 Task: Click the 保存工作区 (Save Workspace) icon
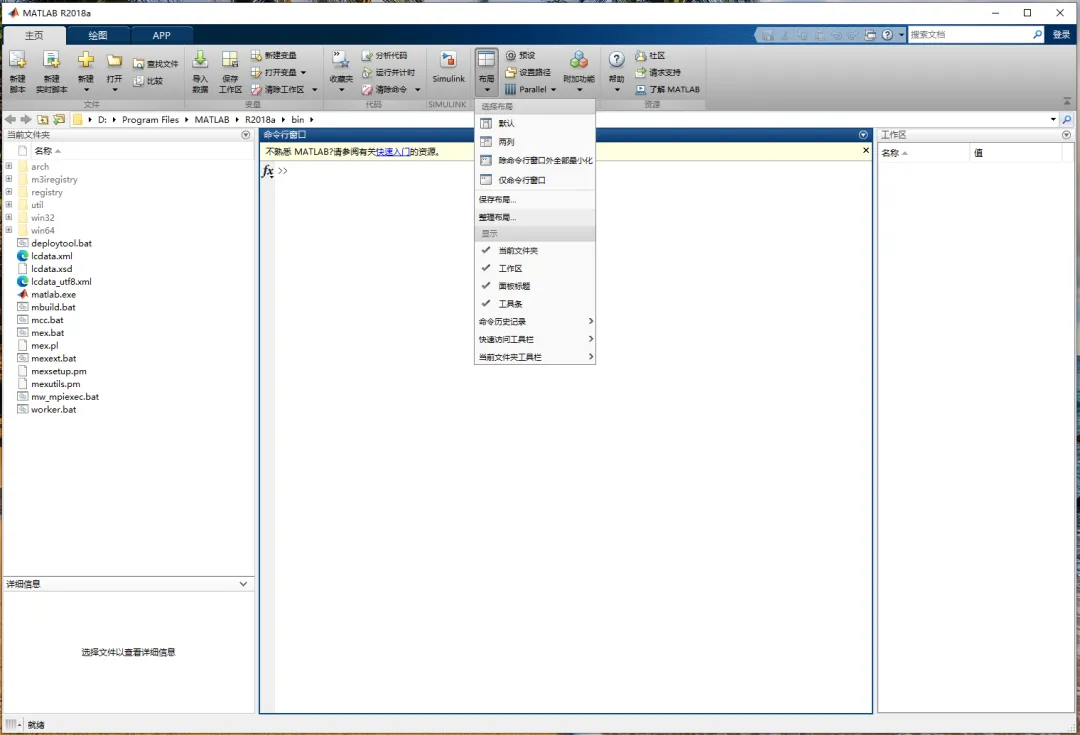tap(230, 61)
